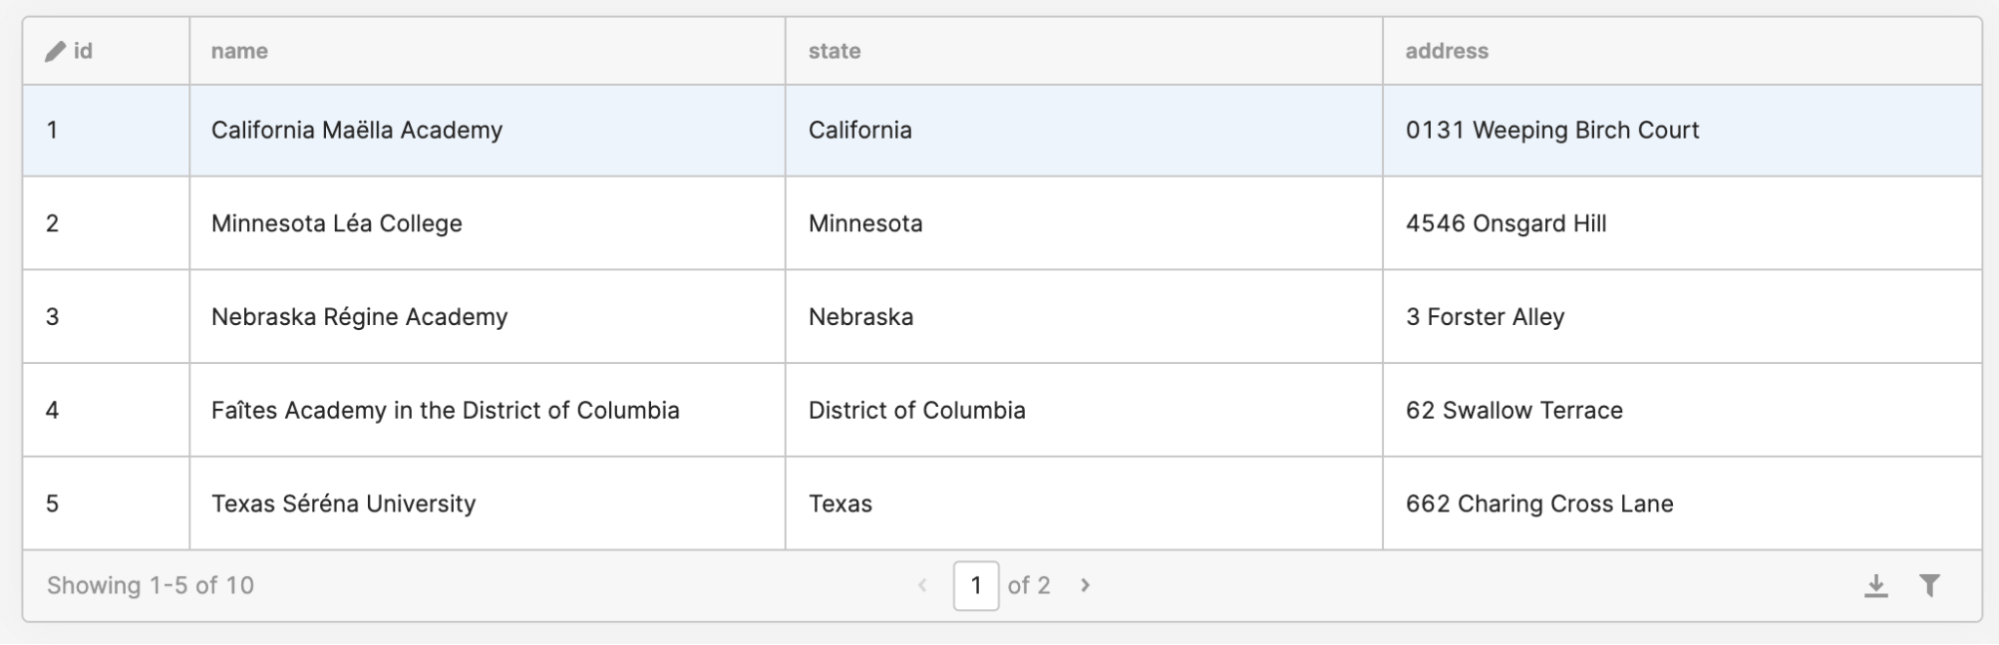Select the 0131 Weeping Birch Court address

click(1552, 130)
